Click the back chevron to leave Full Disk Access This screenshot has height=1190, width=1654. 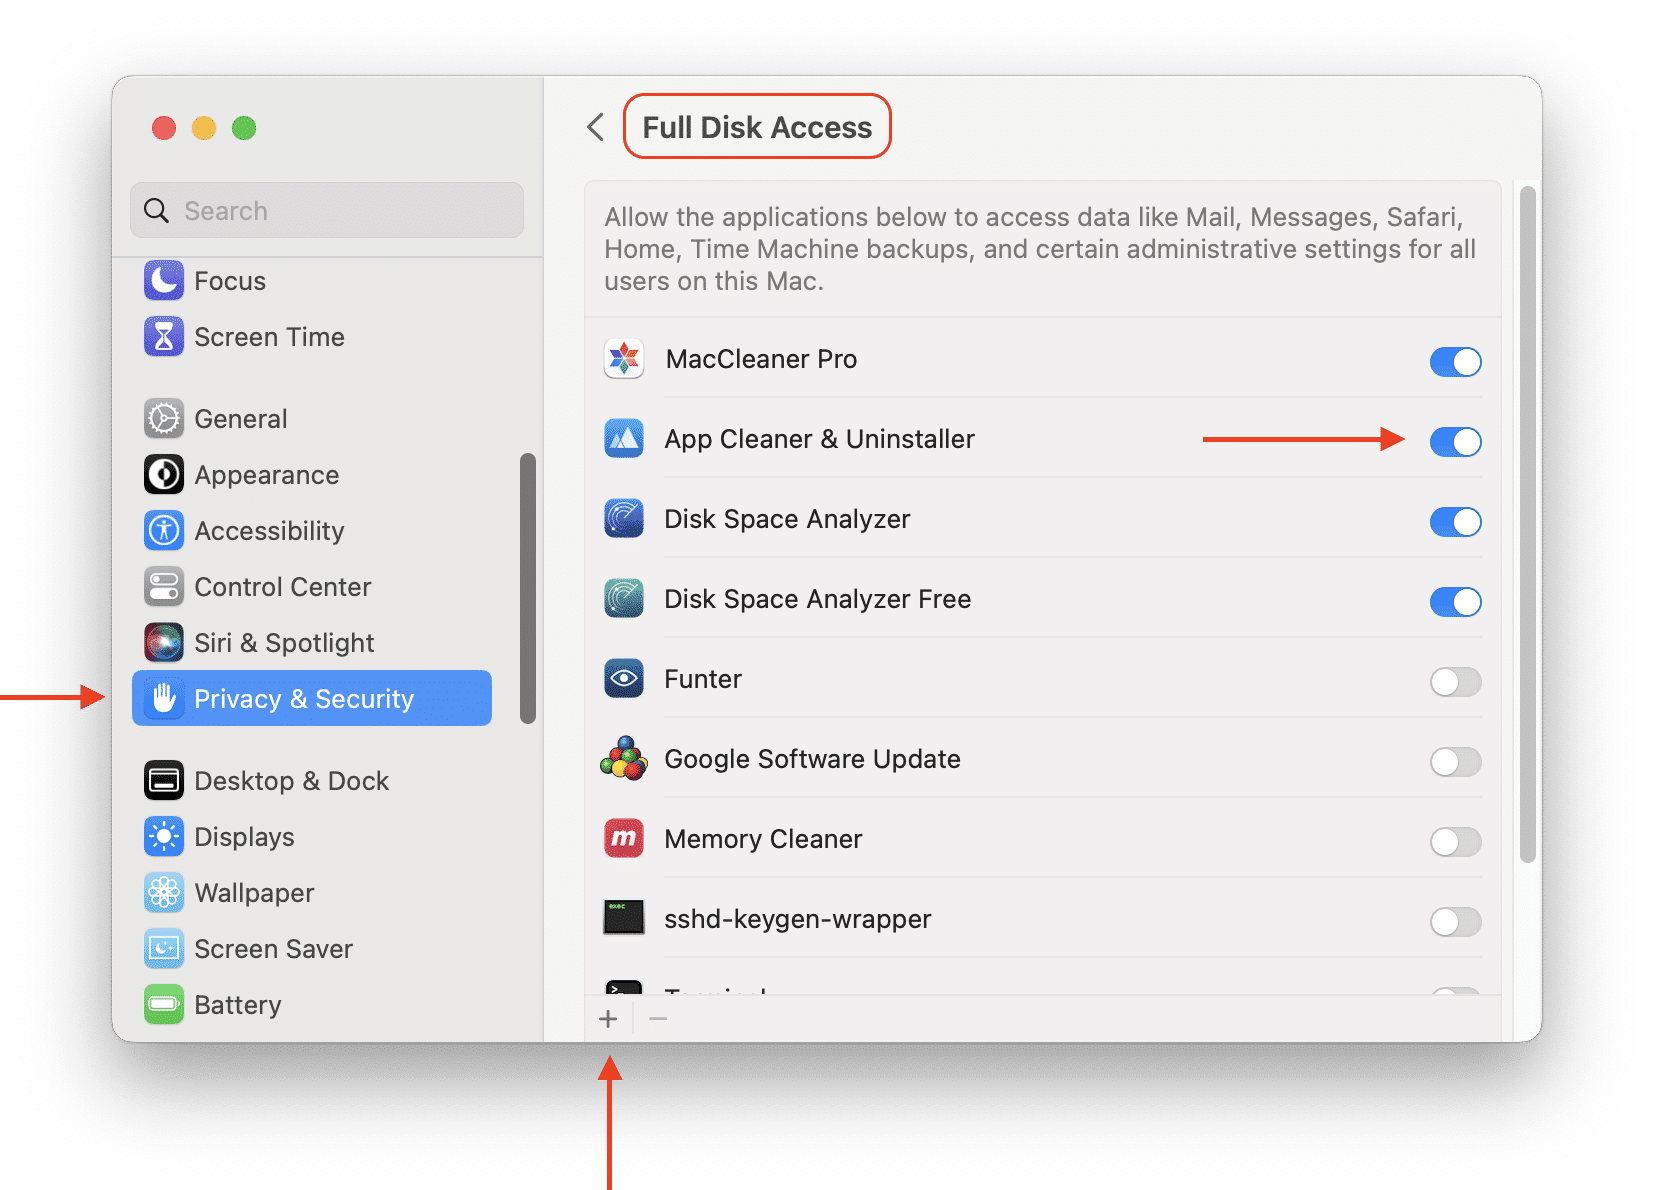[x=595, y=127]
